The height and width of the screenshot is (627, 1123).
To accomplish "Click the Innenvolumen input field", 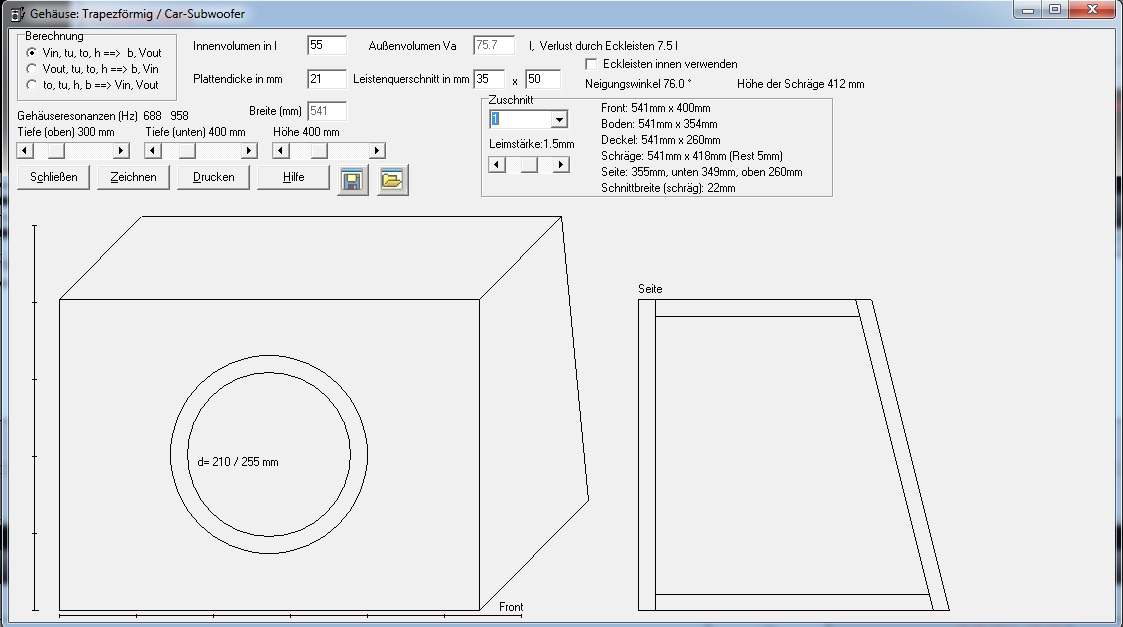I will click(x=327, y=45).
